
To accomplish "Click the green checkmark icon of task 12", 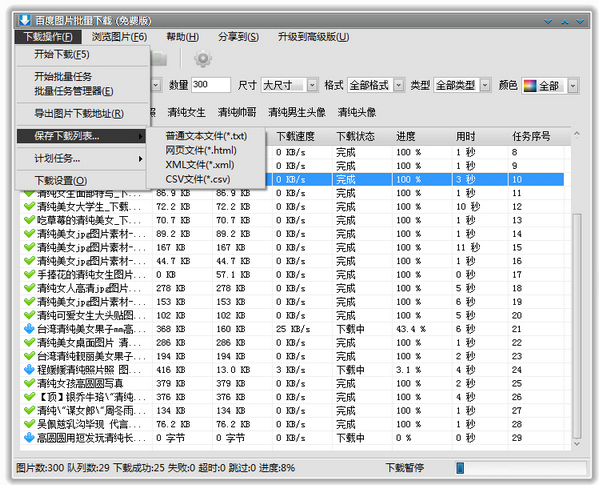I will (x=29, y=207).
